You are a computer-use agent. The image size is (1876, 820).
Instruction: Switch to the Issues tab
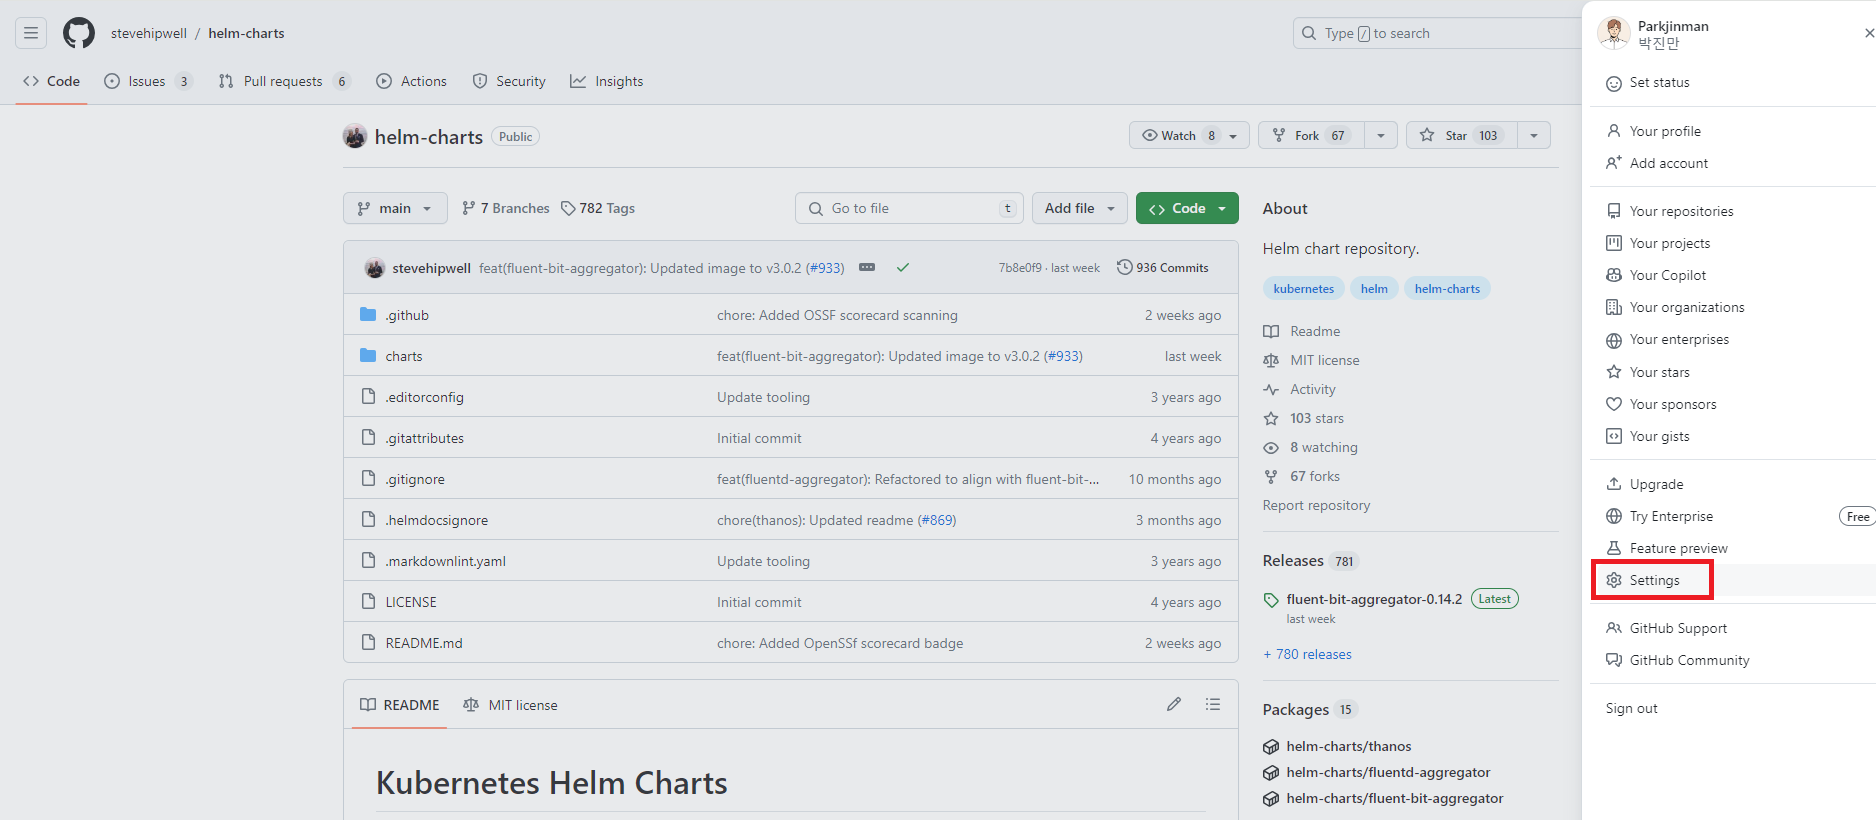(x=148, y=81)
